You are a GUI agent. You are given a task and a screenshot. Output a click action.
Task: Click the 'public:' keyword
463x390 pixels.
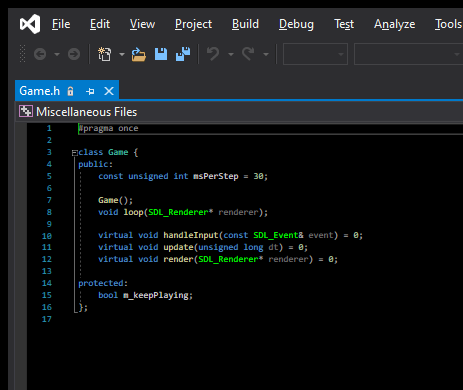pos(96,164)
